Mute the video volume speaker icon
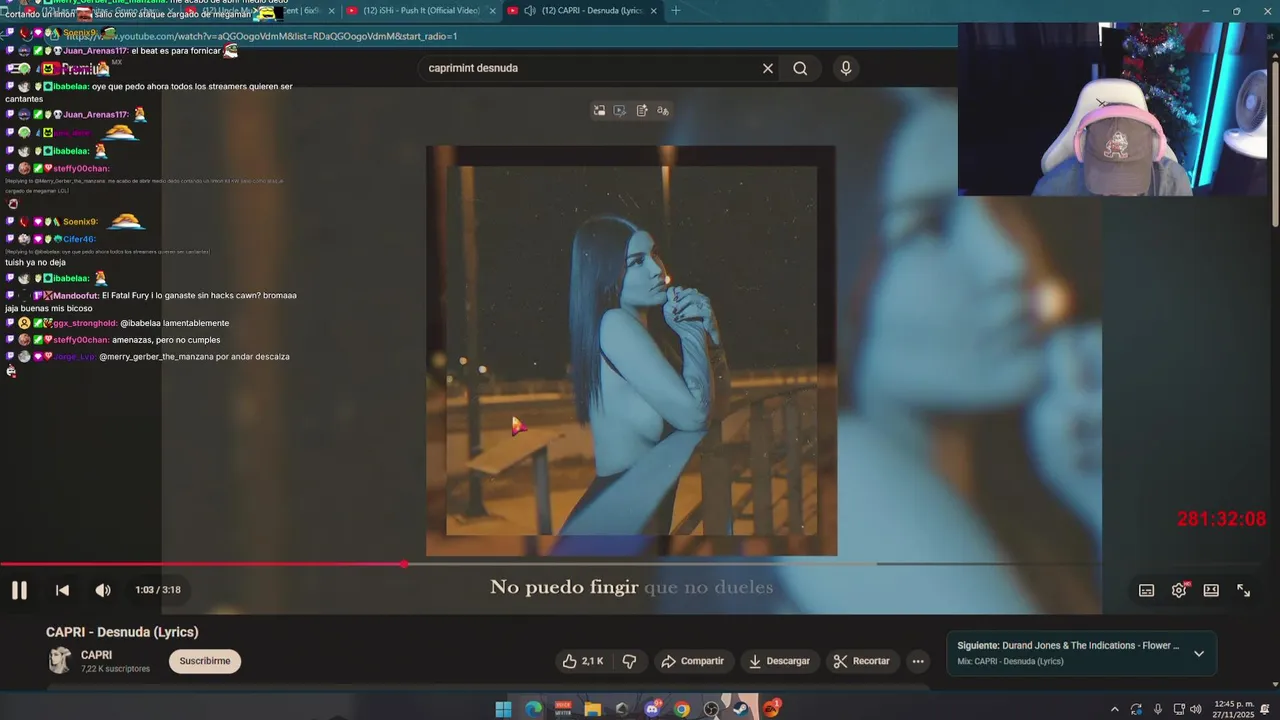 point(103,590)
